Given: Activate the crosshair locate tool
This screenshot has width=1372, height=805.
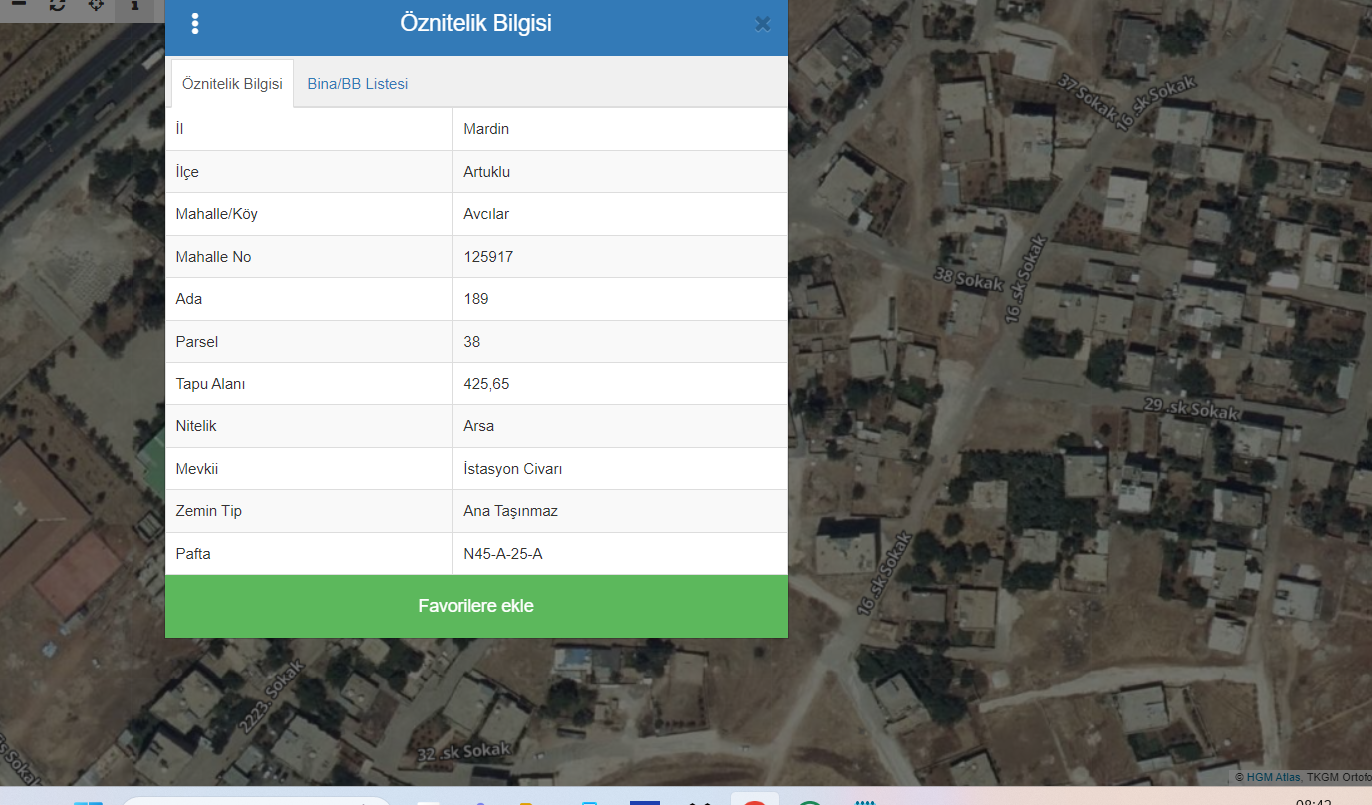Looking at the screenshot, I should pyautogui.click(x=96, y=5).
